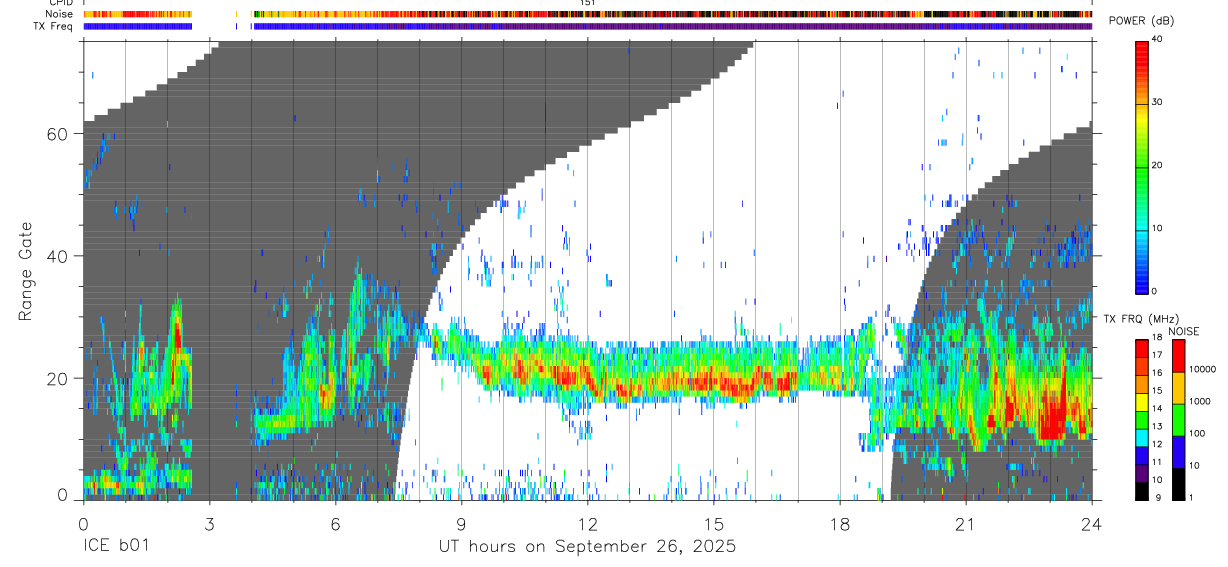The image size is (1228, 567).
Task: Click the Noise strip above the plot
Action: [x=588, y=15]
